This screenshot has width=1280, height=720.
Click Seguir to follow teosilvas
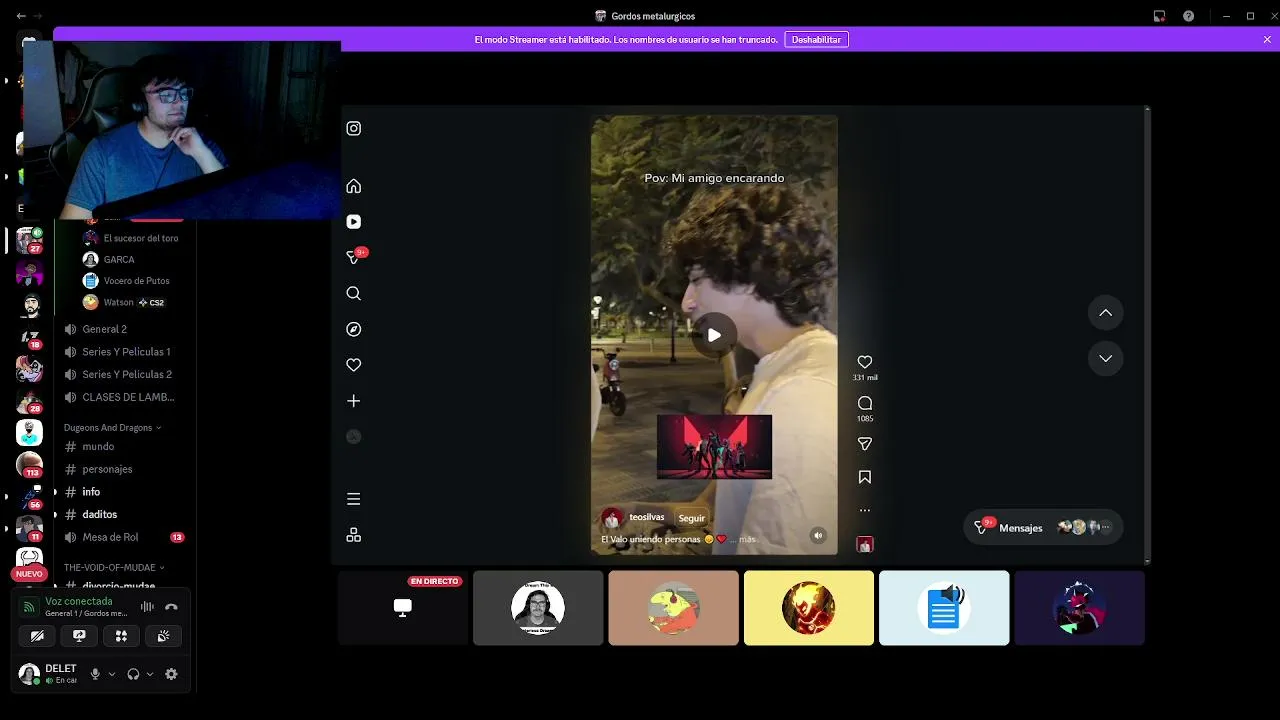(x=692, y=518)
